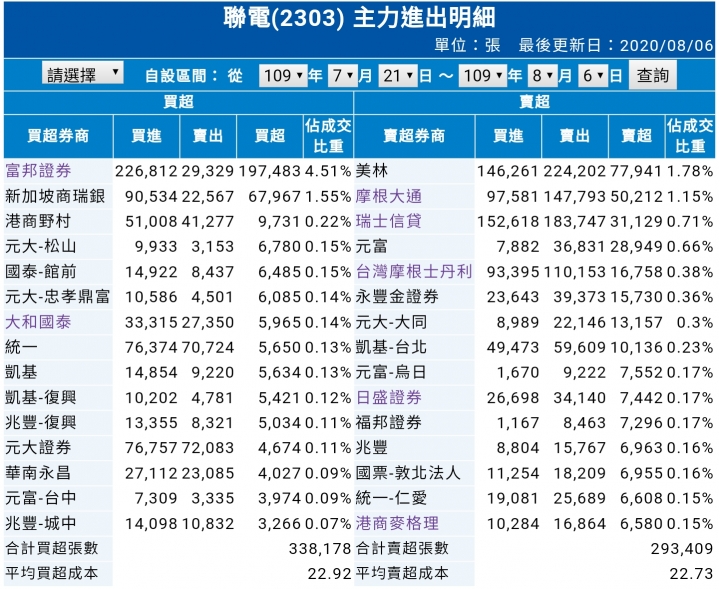Screen dimensions: 720x589
Task: Select 元富-烏日 row name
Action: pos(391,372)
